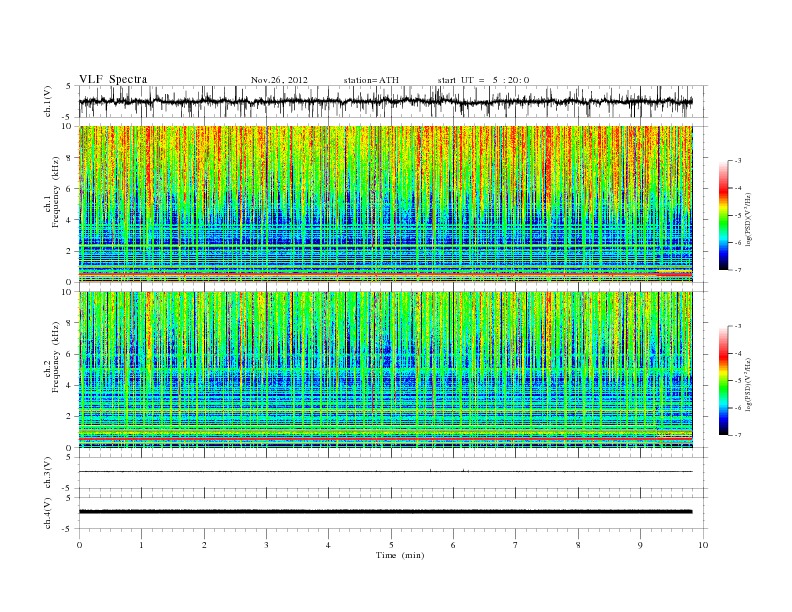The height and width of the screenshot is (612, 792).
Task: Select the date text "Nov.26, 2012"
Action: point(279,80)
